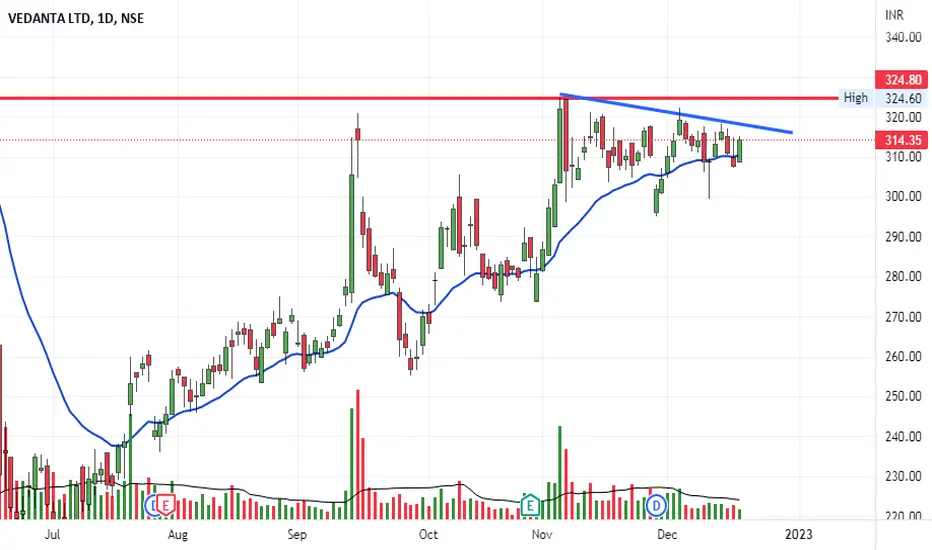Open the red E earnings marker
932x550 pixels.
pos(166,506)
